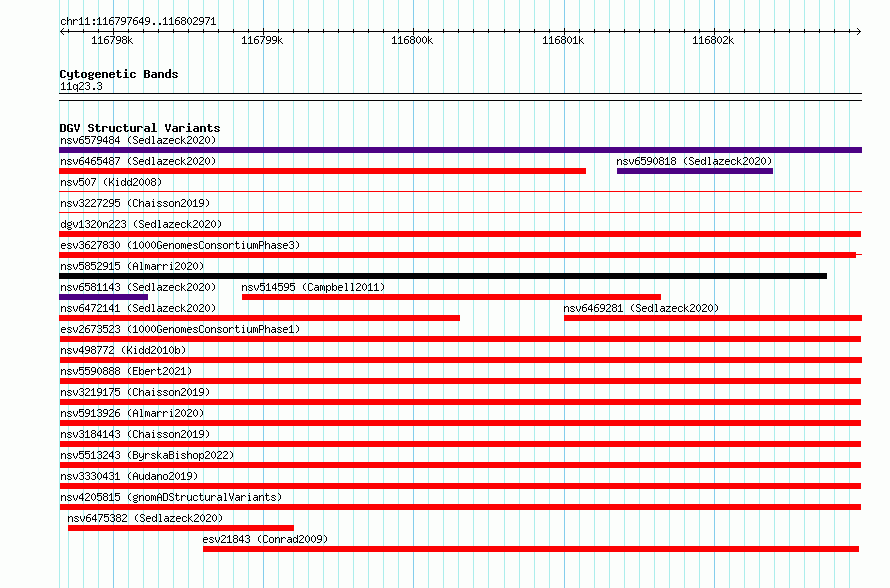
Task: Select the esv21843 red bar
Action: tap(531, 549)
